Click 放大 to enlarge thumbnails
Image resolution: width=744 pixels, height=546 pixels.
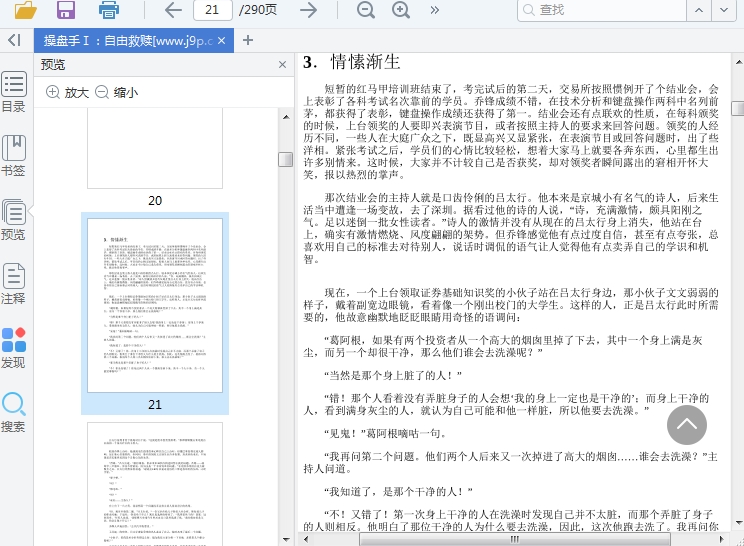67,93
